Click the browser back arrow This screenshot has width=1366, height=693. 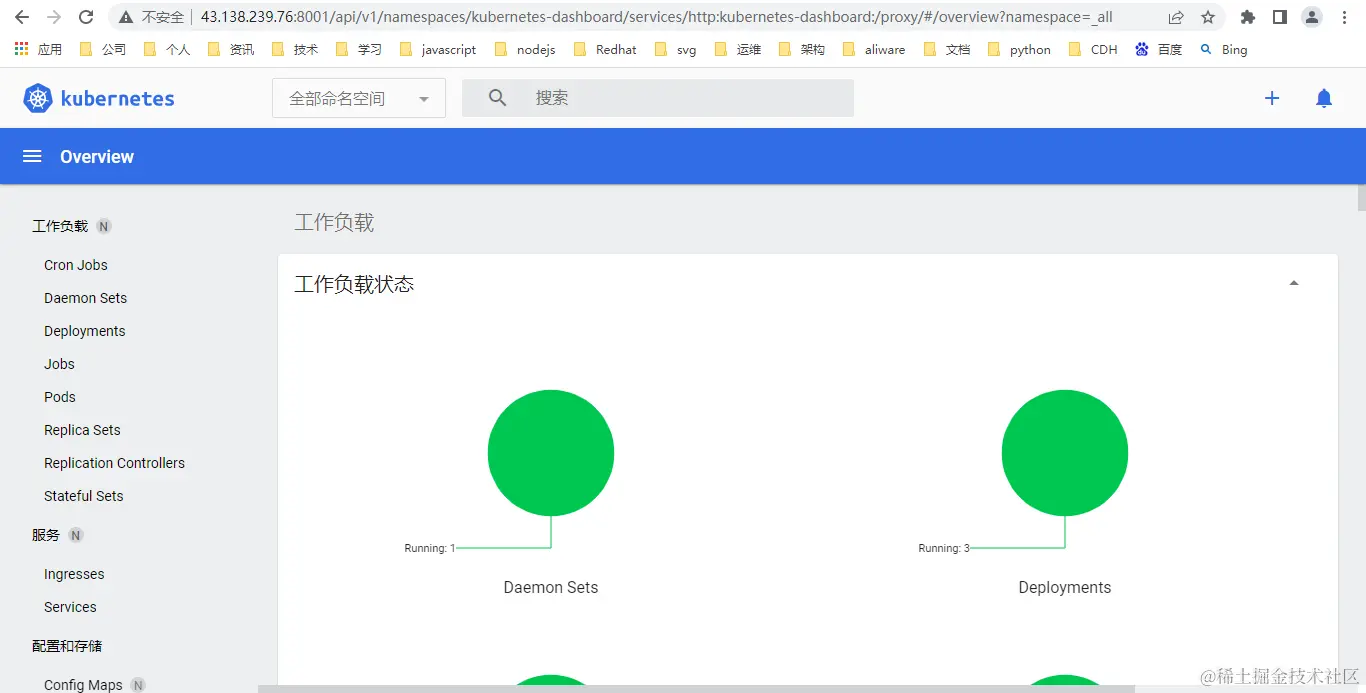22,17
